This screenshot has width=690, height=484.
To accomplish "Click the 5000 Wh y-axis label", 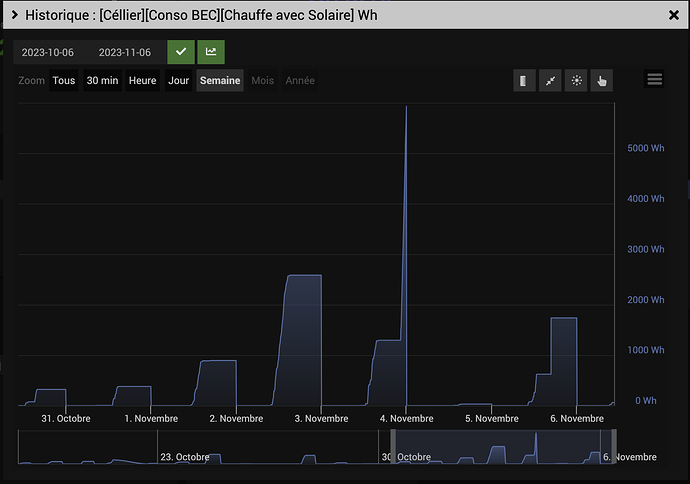I will pyautogui.click(x=646, y=148).
